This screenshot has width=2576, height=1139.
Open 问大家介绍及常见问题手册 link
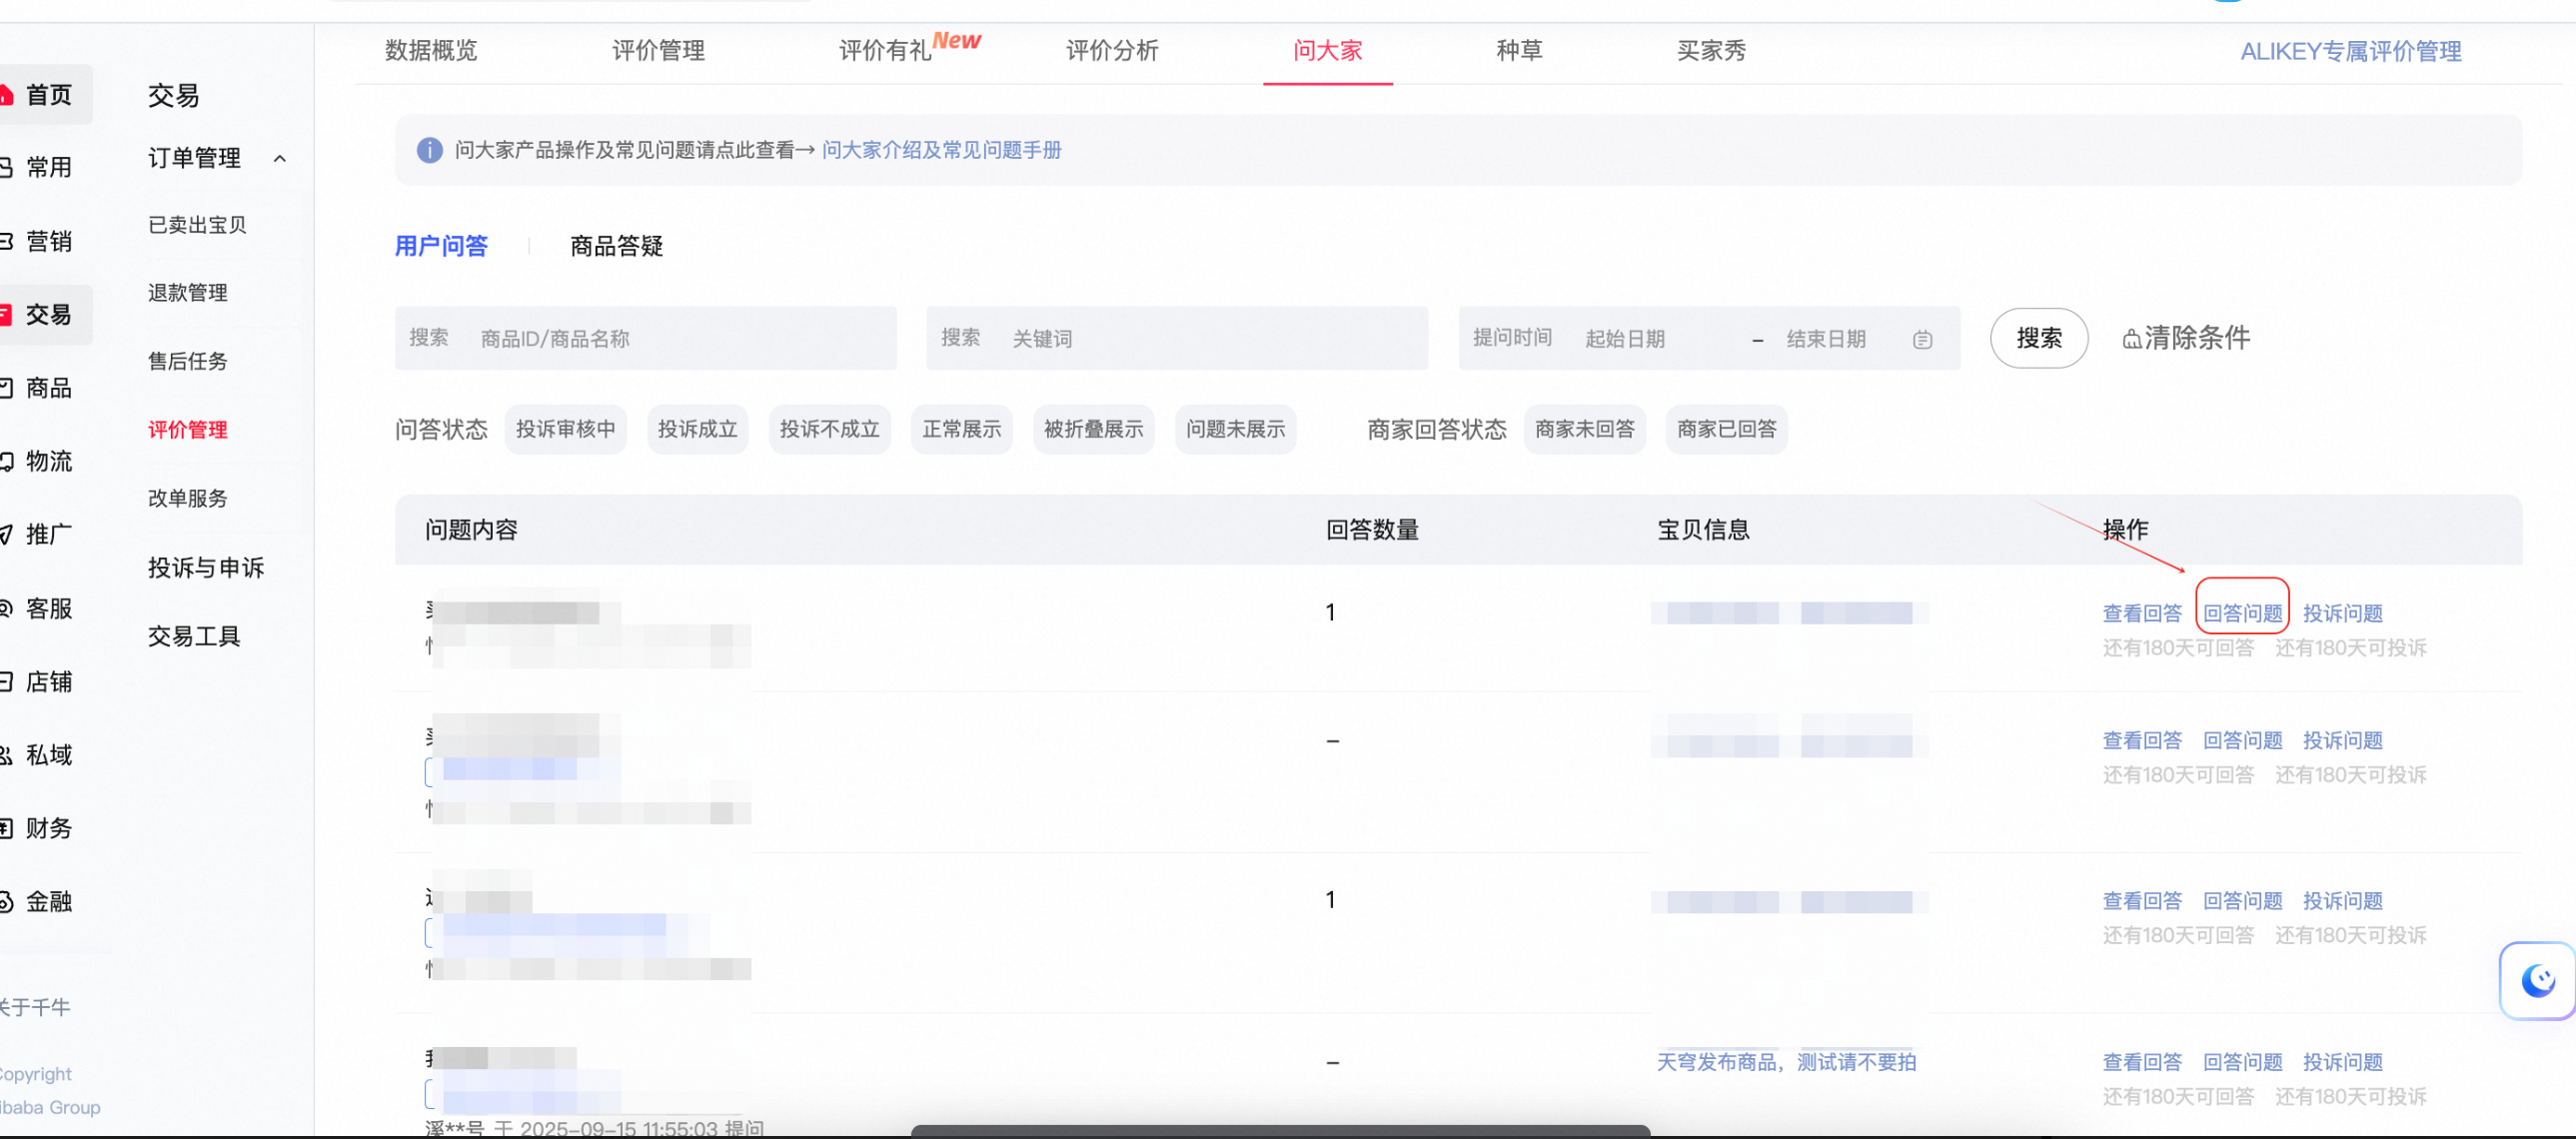941,150
